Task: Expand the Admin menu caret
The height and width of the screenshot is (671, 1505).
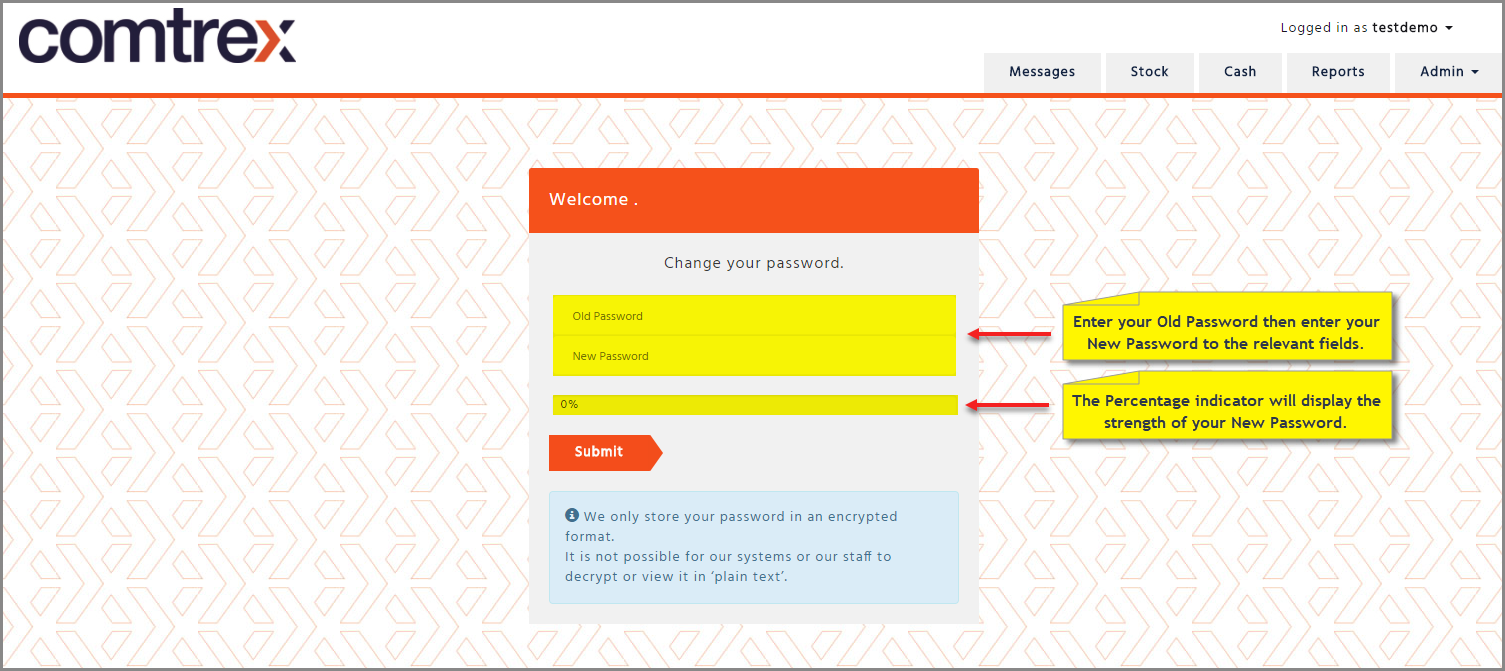Action: (x=1475, y=72)
